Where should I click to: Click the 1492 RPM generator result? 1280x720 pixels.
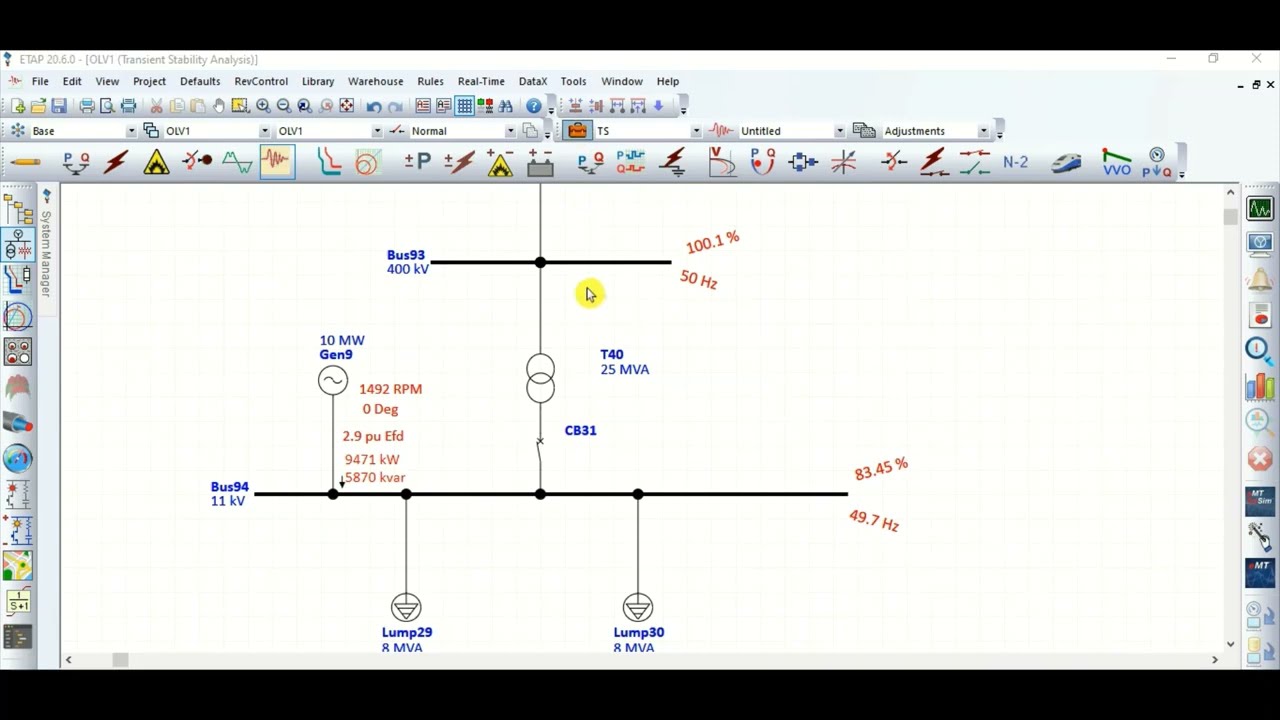click(390, 389)
